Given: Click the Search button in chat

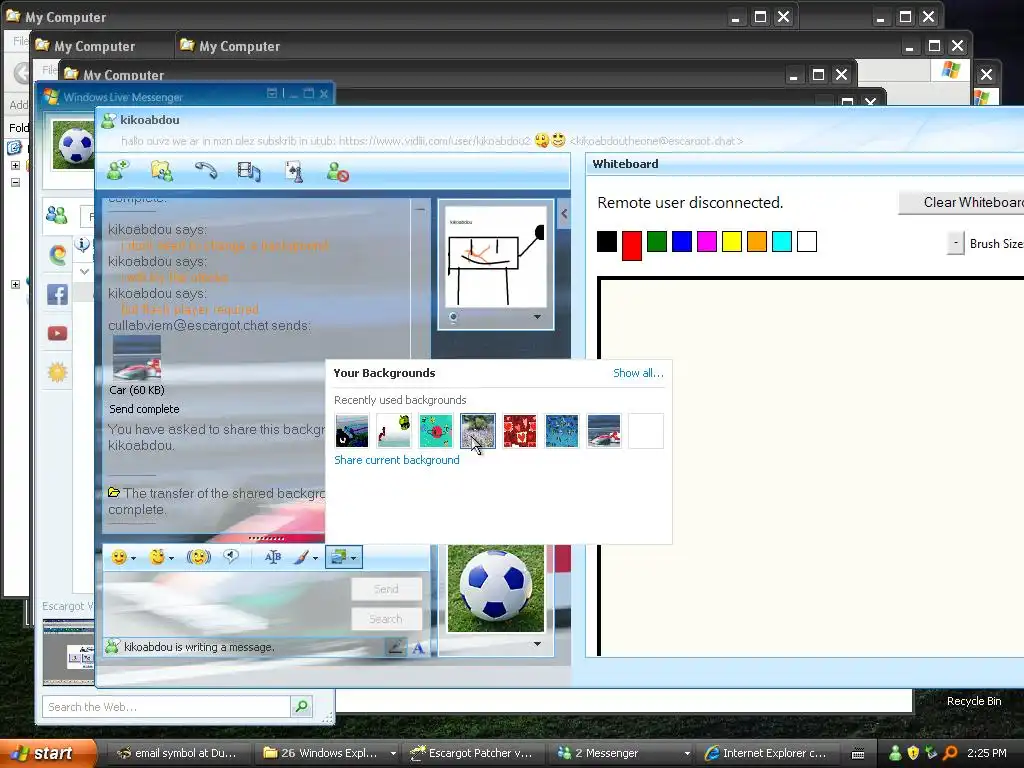Looking at the screenshot, I should [386, 619].
